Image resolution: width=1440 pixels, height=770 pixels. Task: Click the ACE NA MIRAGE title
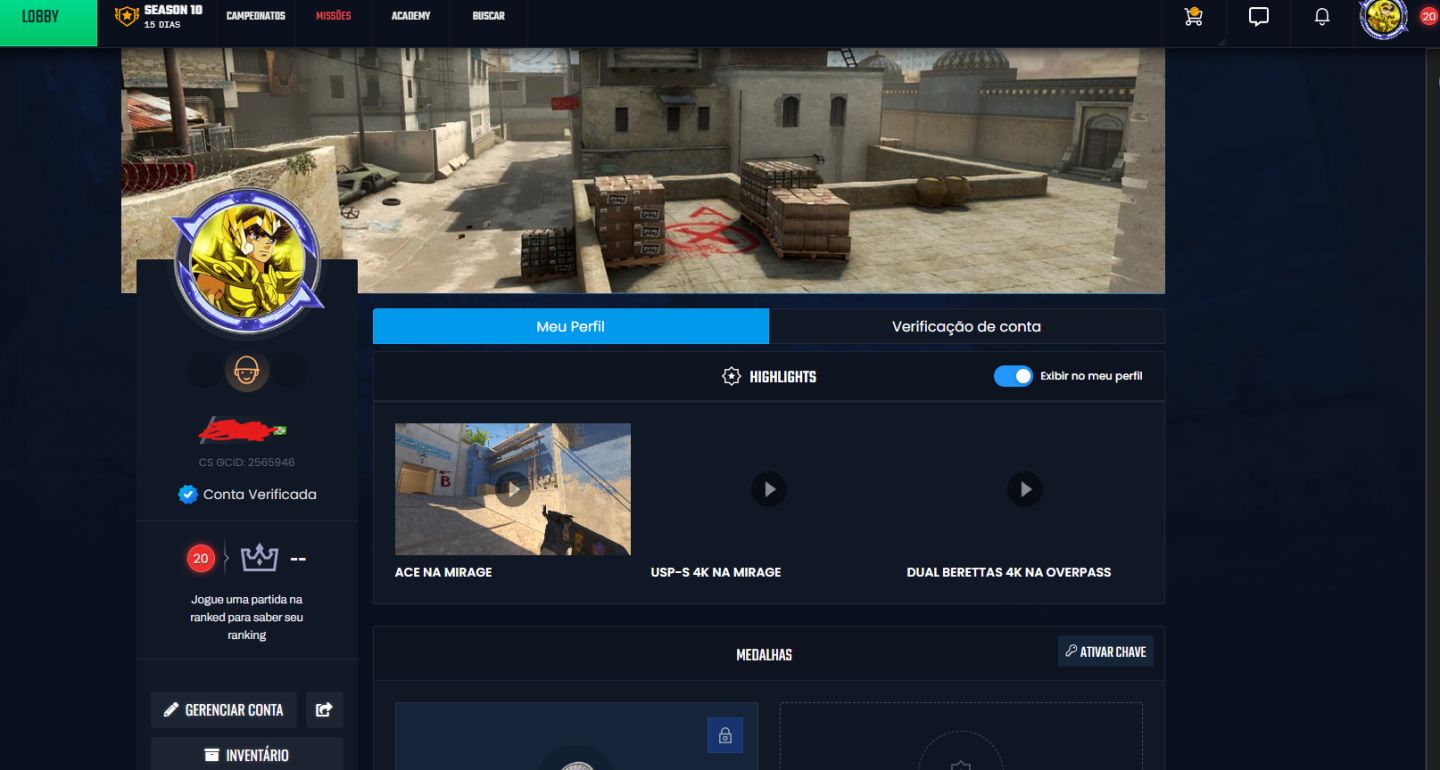click(443, 572)
